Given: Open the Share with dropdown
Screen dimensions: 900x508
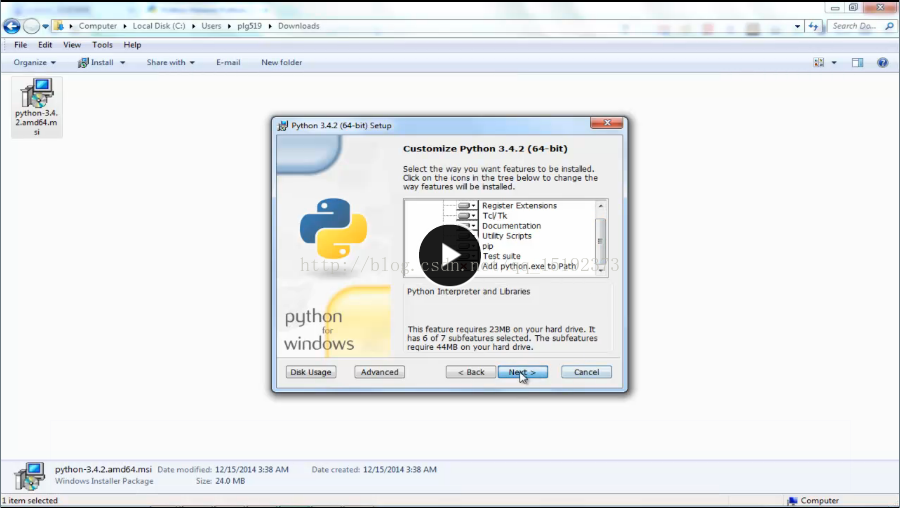Looking at the screenshot, I should [x=170, y=63].
